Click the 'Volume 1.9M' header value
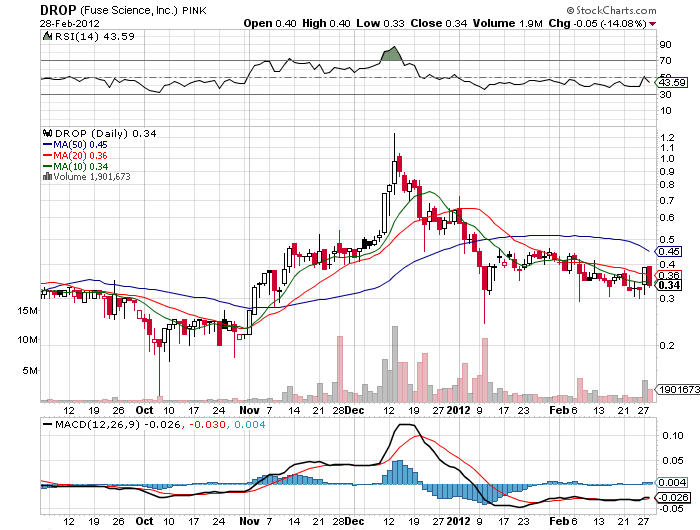 click(508, 24)
